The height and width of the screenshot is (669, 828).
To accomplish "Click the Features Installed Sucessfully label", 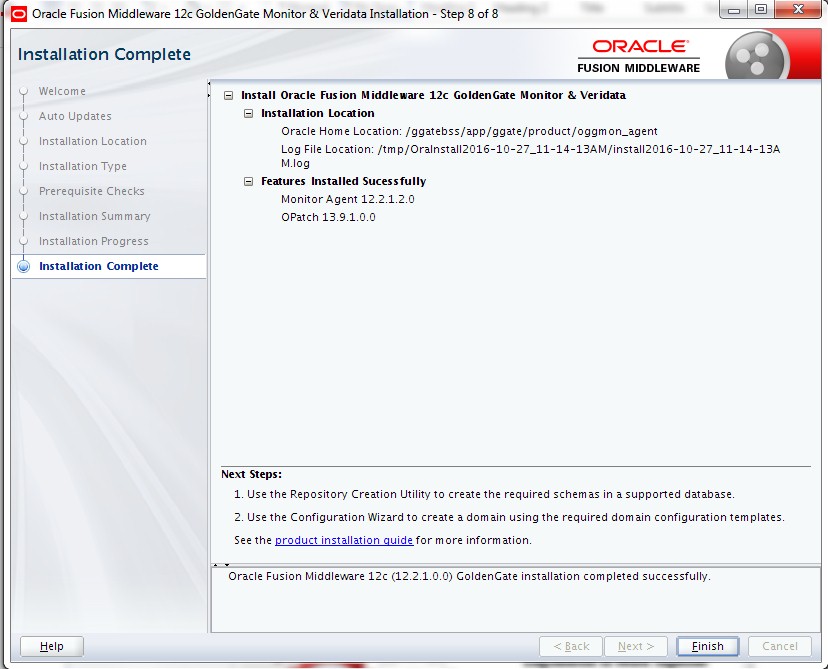I will (x=343, y=181).
